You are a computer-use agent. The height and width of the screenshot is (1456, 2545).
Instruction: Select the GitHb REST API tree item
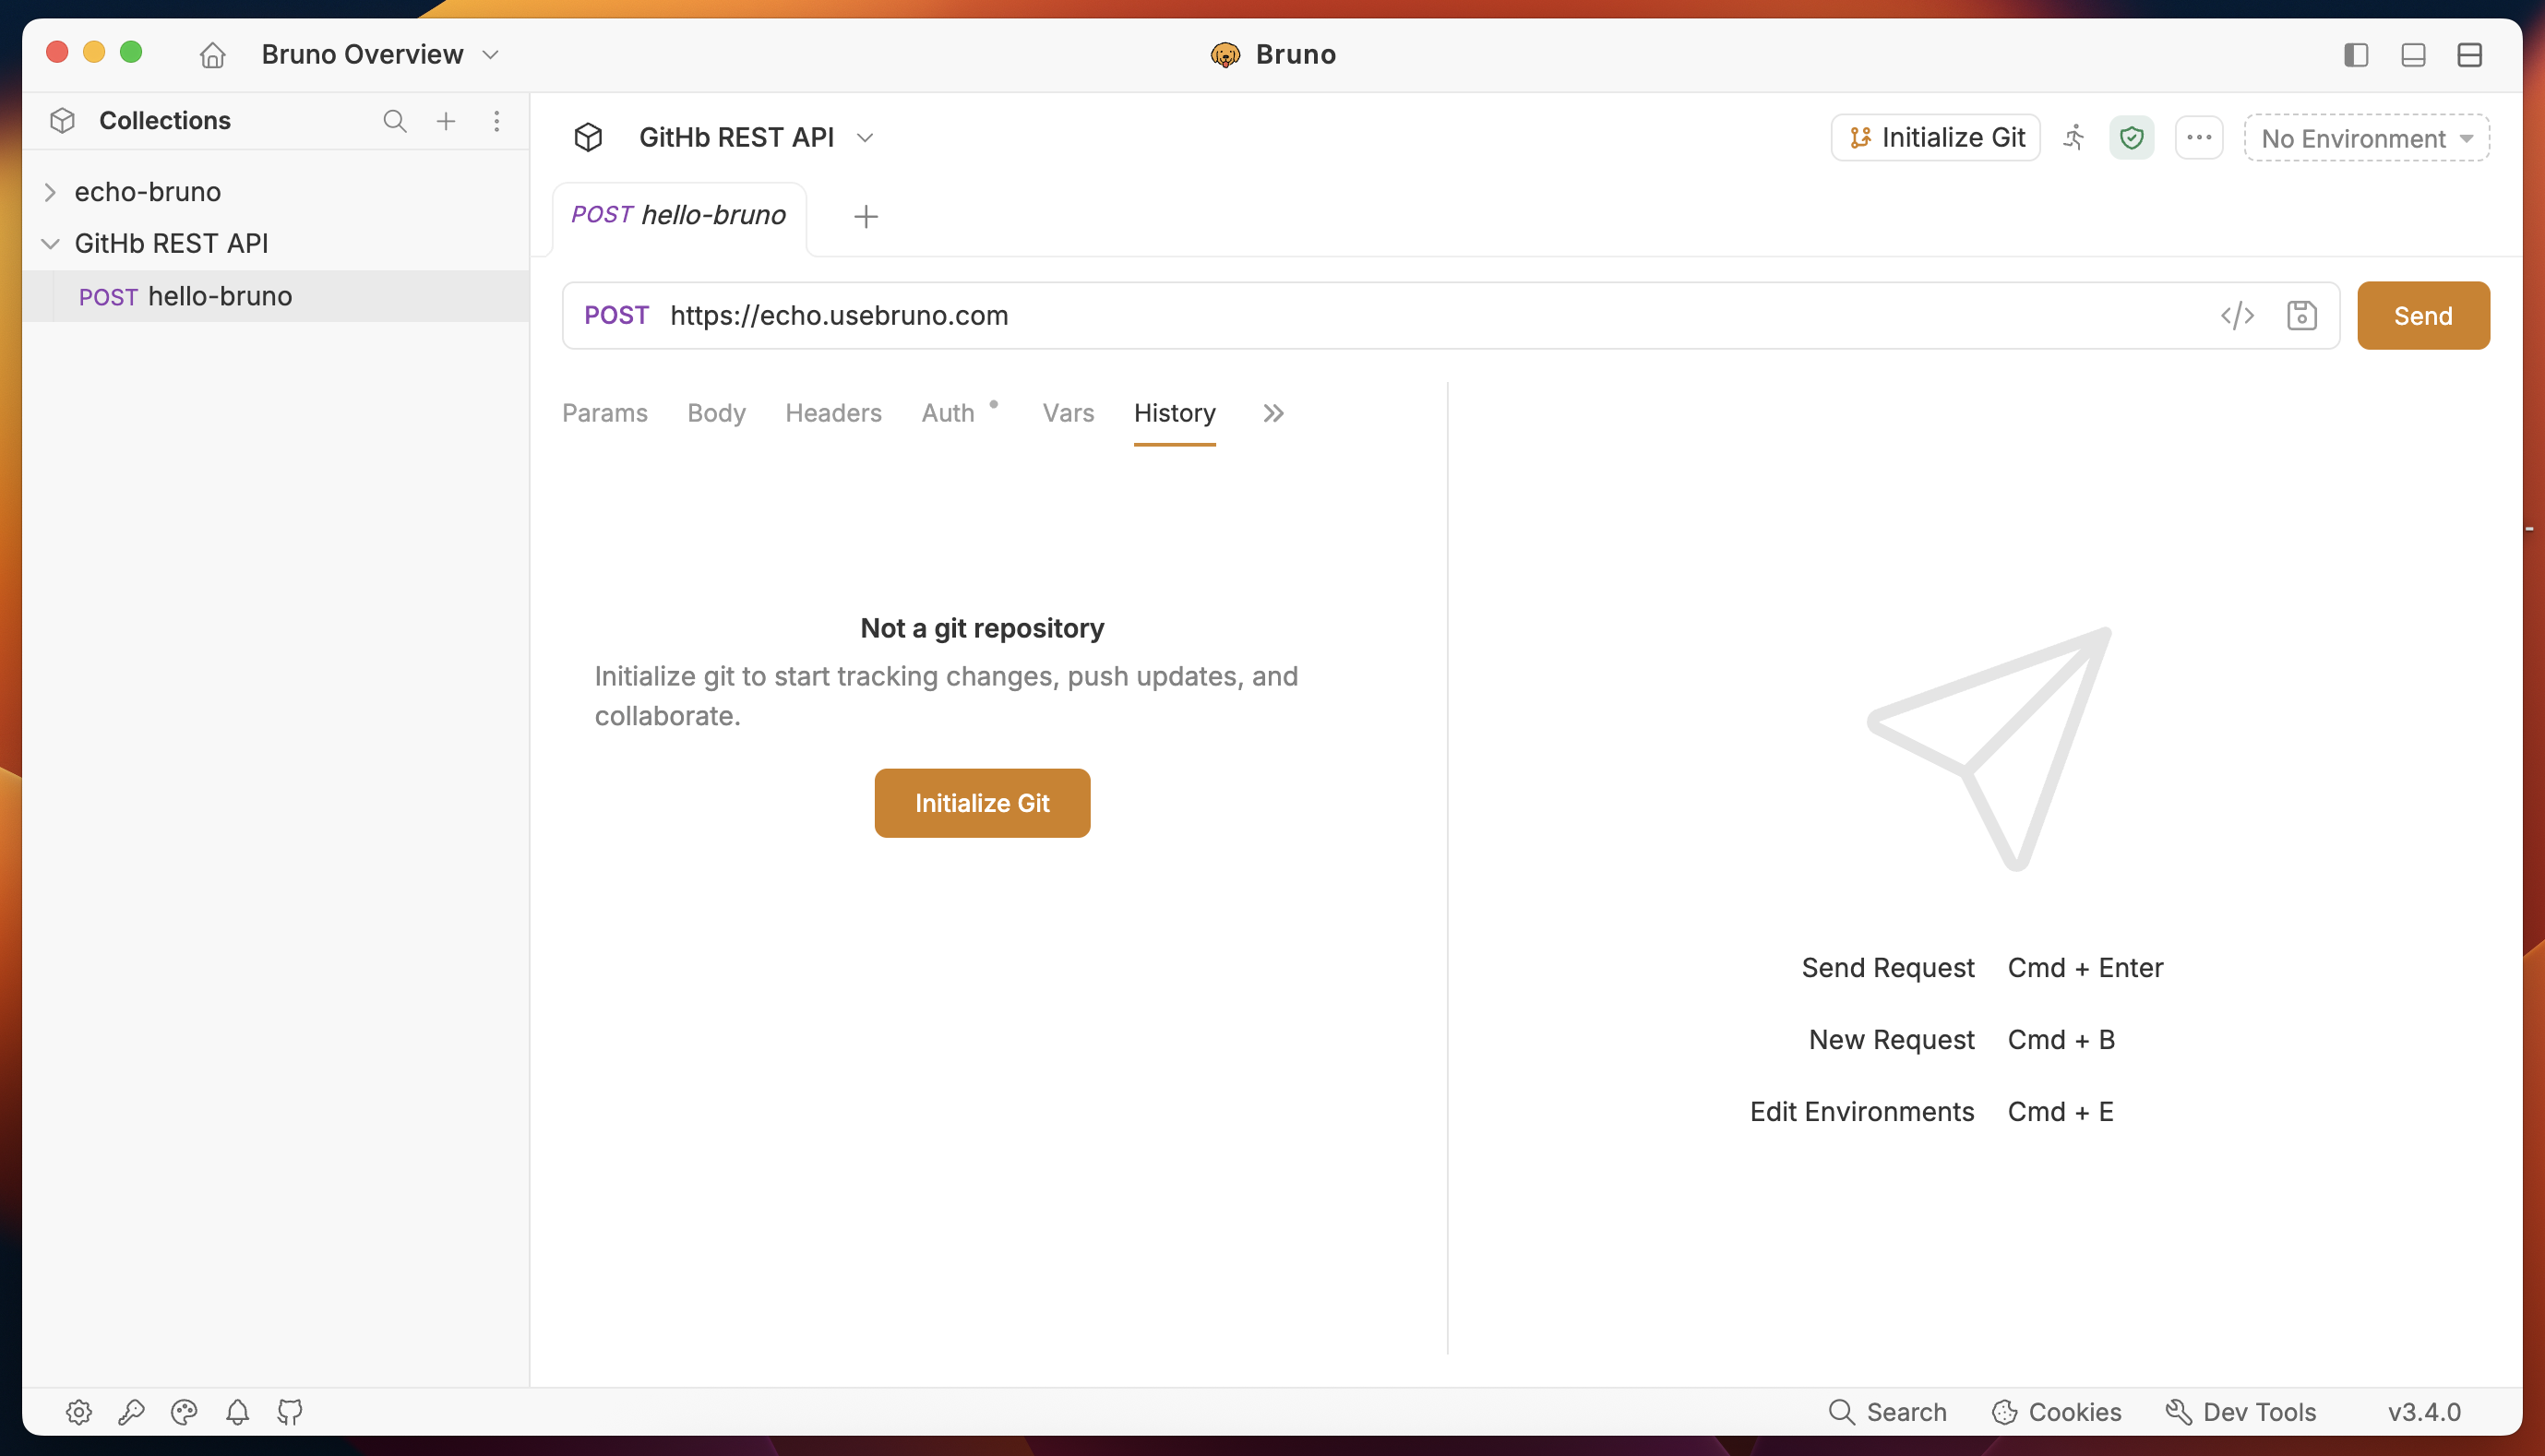click(x=171, y=244)
